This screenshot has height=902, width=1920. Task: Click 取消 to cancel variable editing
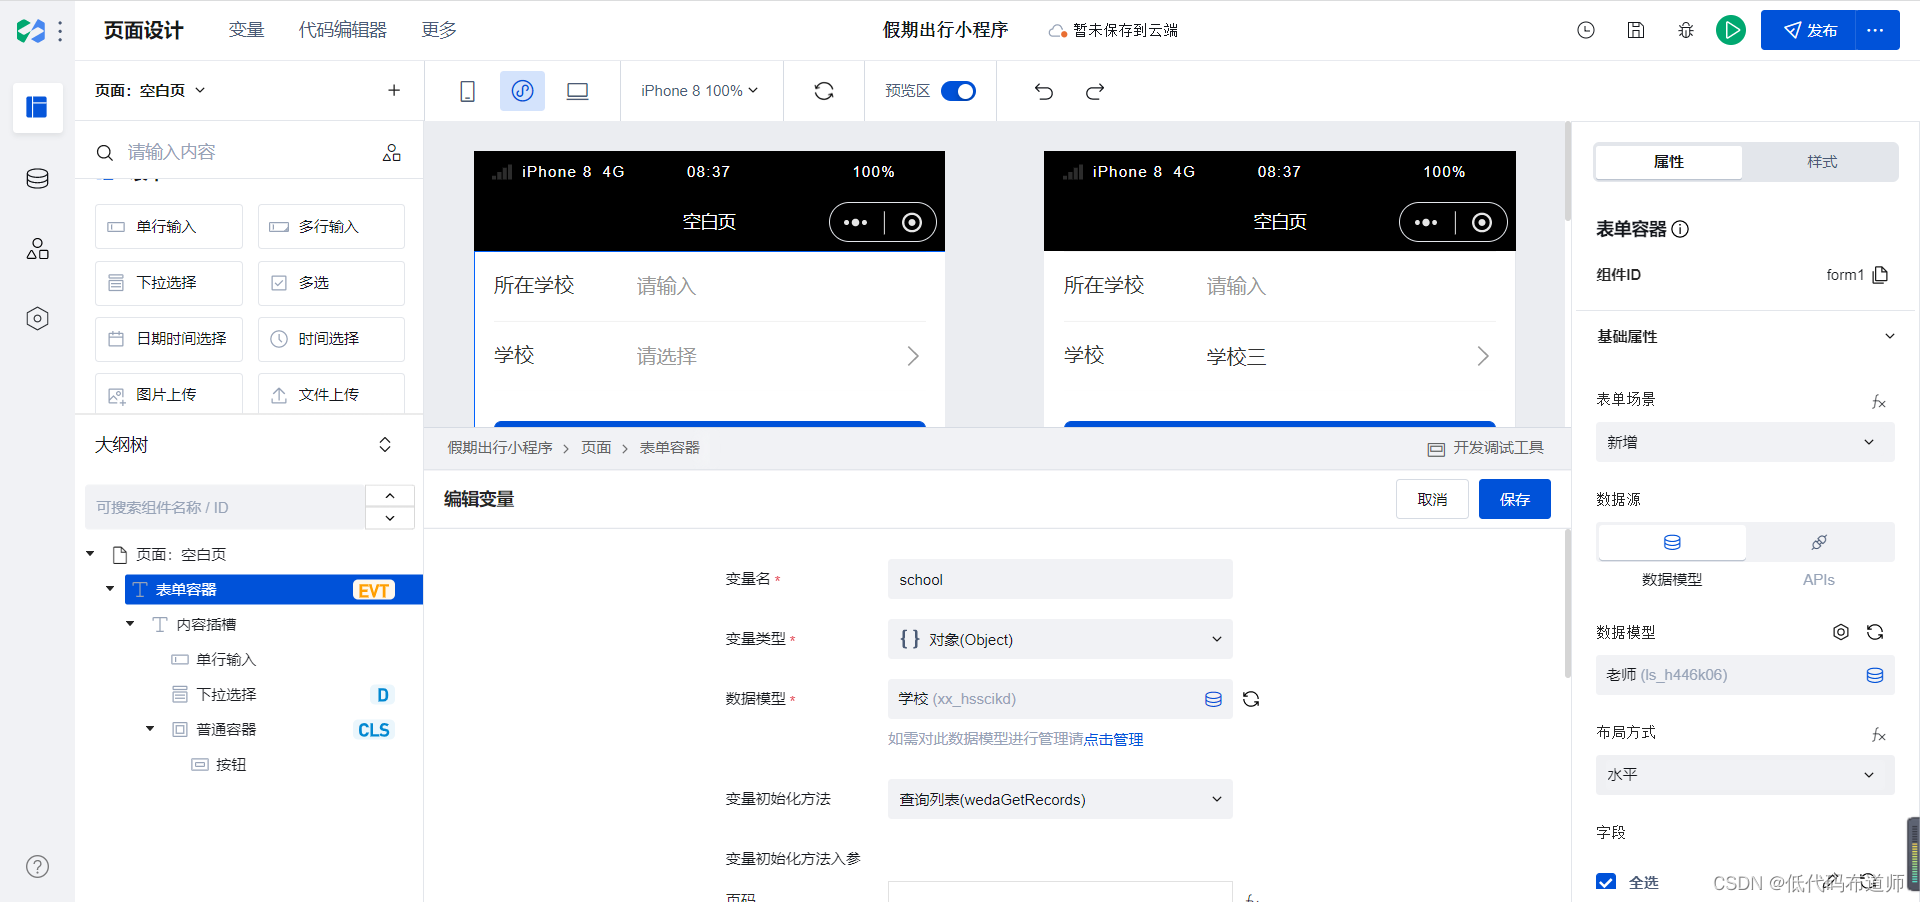[x=1432, y=499]
